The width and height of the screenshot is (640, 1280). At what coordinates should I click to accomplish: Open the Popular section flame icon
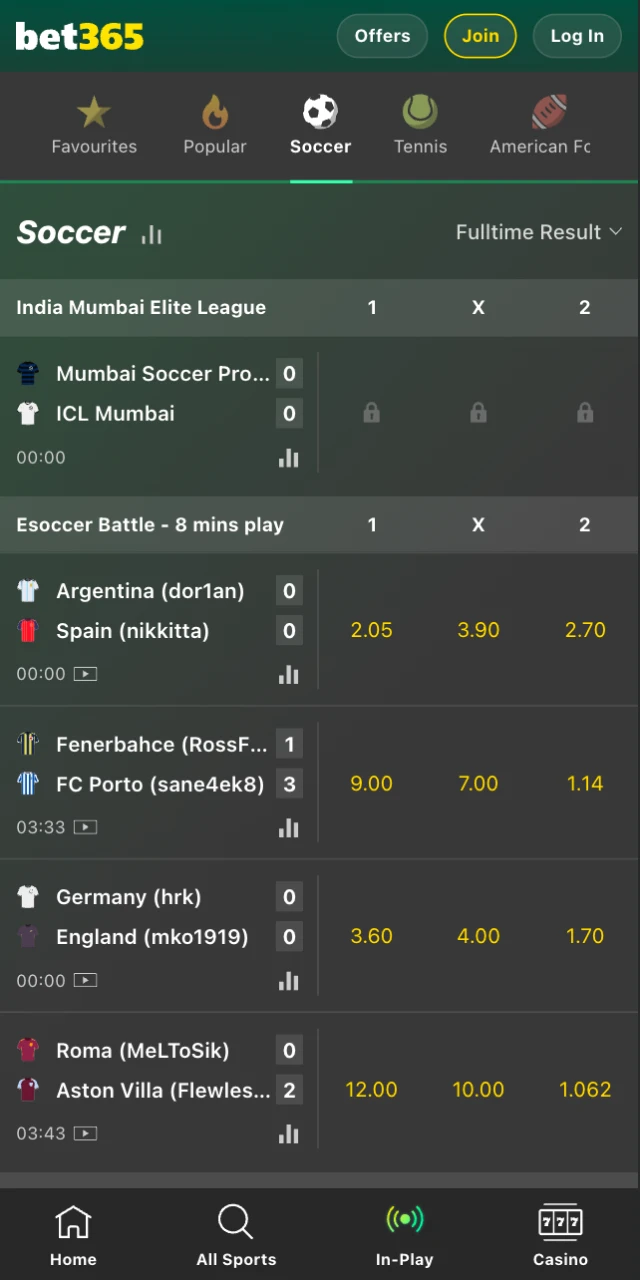coord(215,111)
